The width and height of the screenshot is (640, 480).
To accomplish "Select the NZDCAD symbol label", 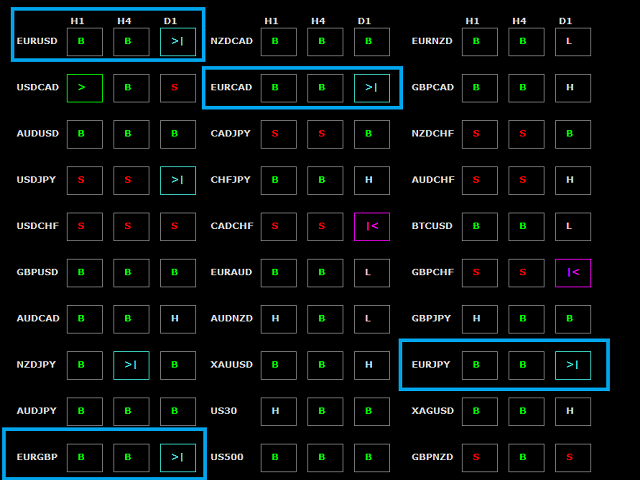I will pos(231,41).
